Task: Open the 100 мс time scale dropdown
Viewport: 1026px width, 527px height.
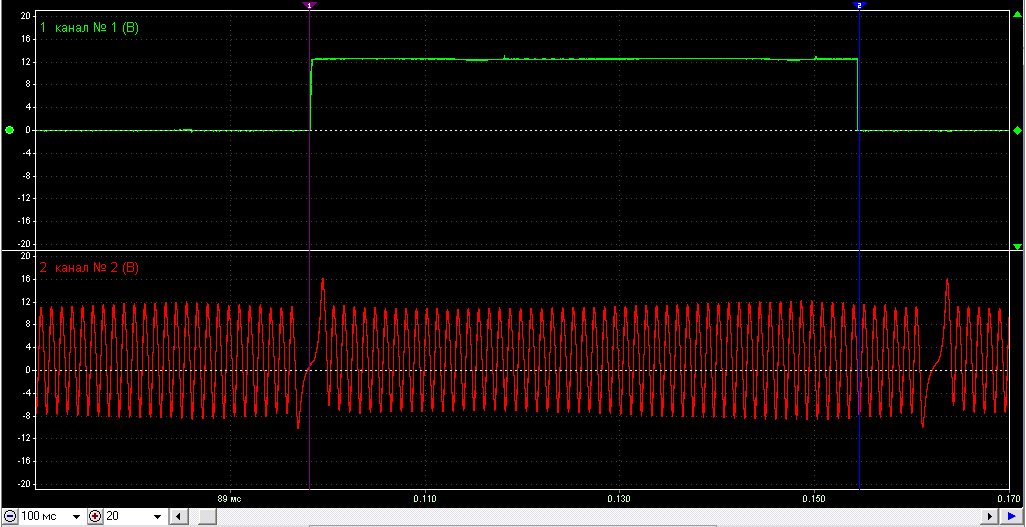Action: pyautogui.click(x=77, y=517)
